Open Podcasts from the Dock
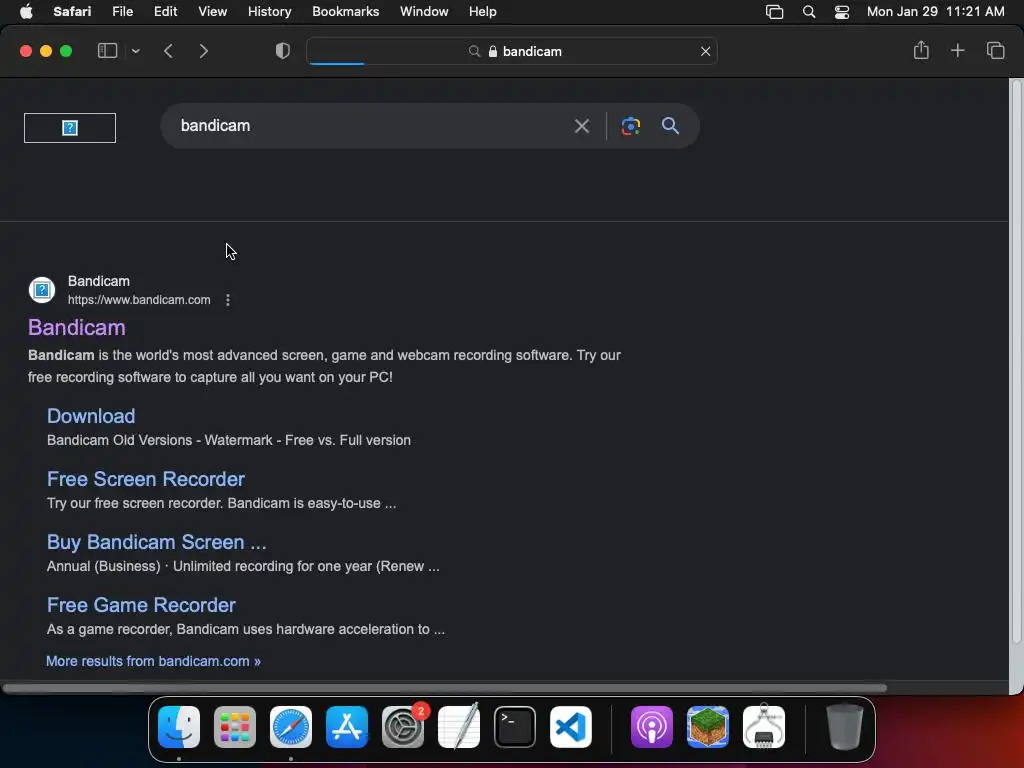The image size is (1024, 768). (x=652, y=727)
